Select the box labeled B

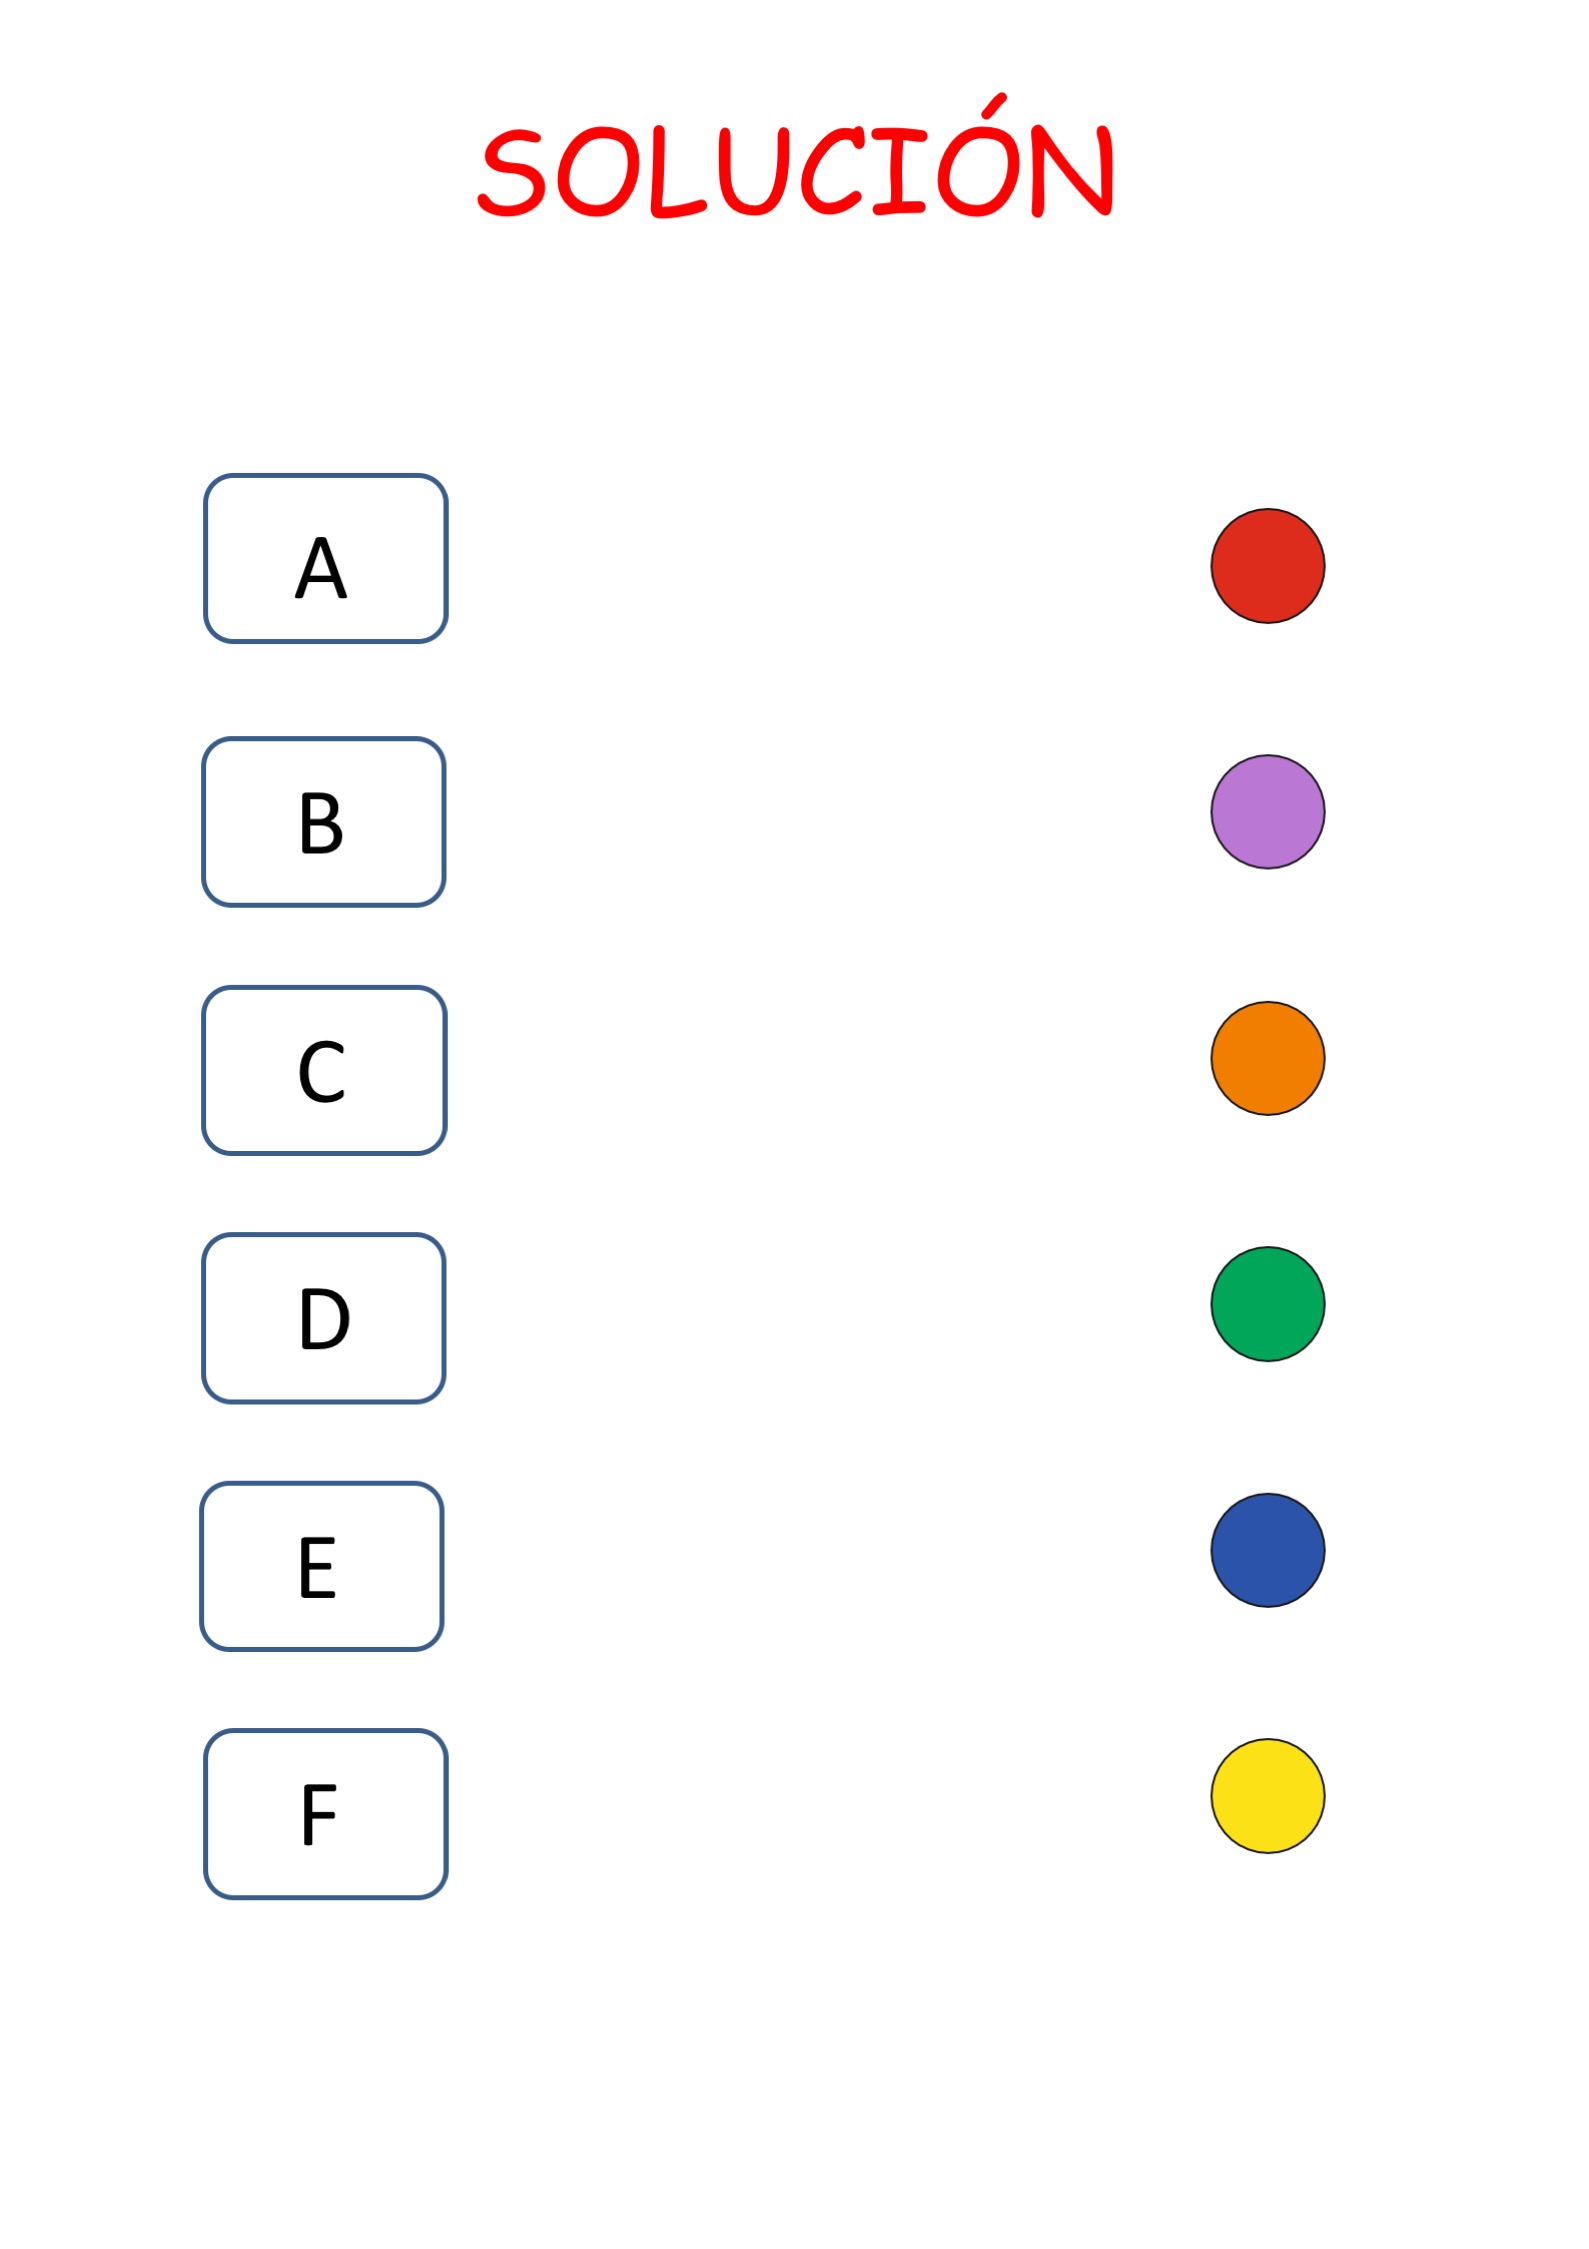pyautogui.click(x=323, y=822)
